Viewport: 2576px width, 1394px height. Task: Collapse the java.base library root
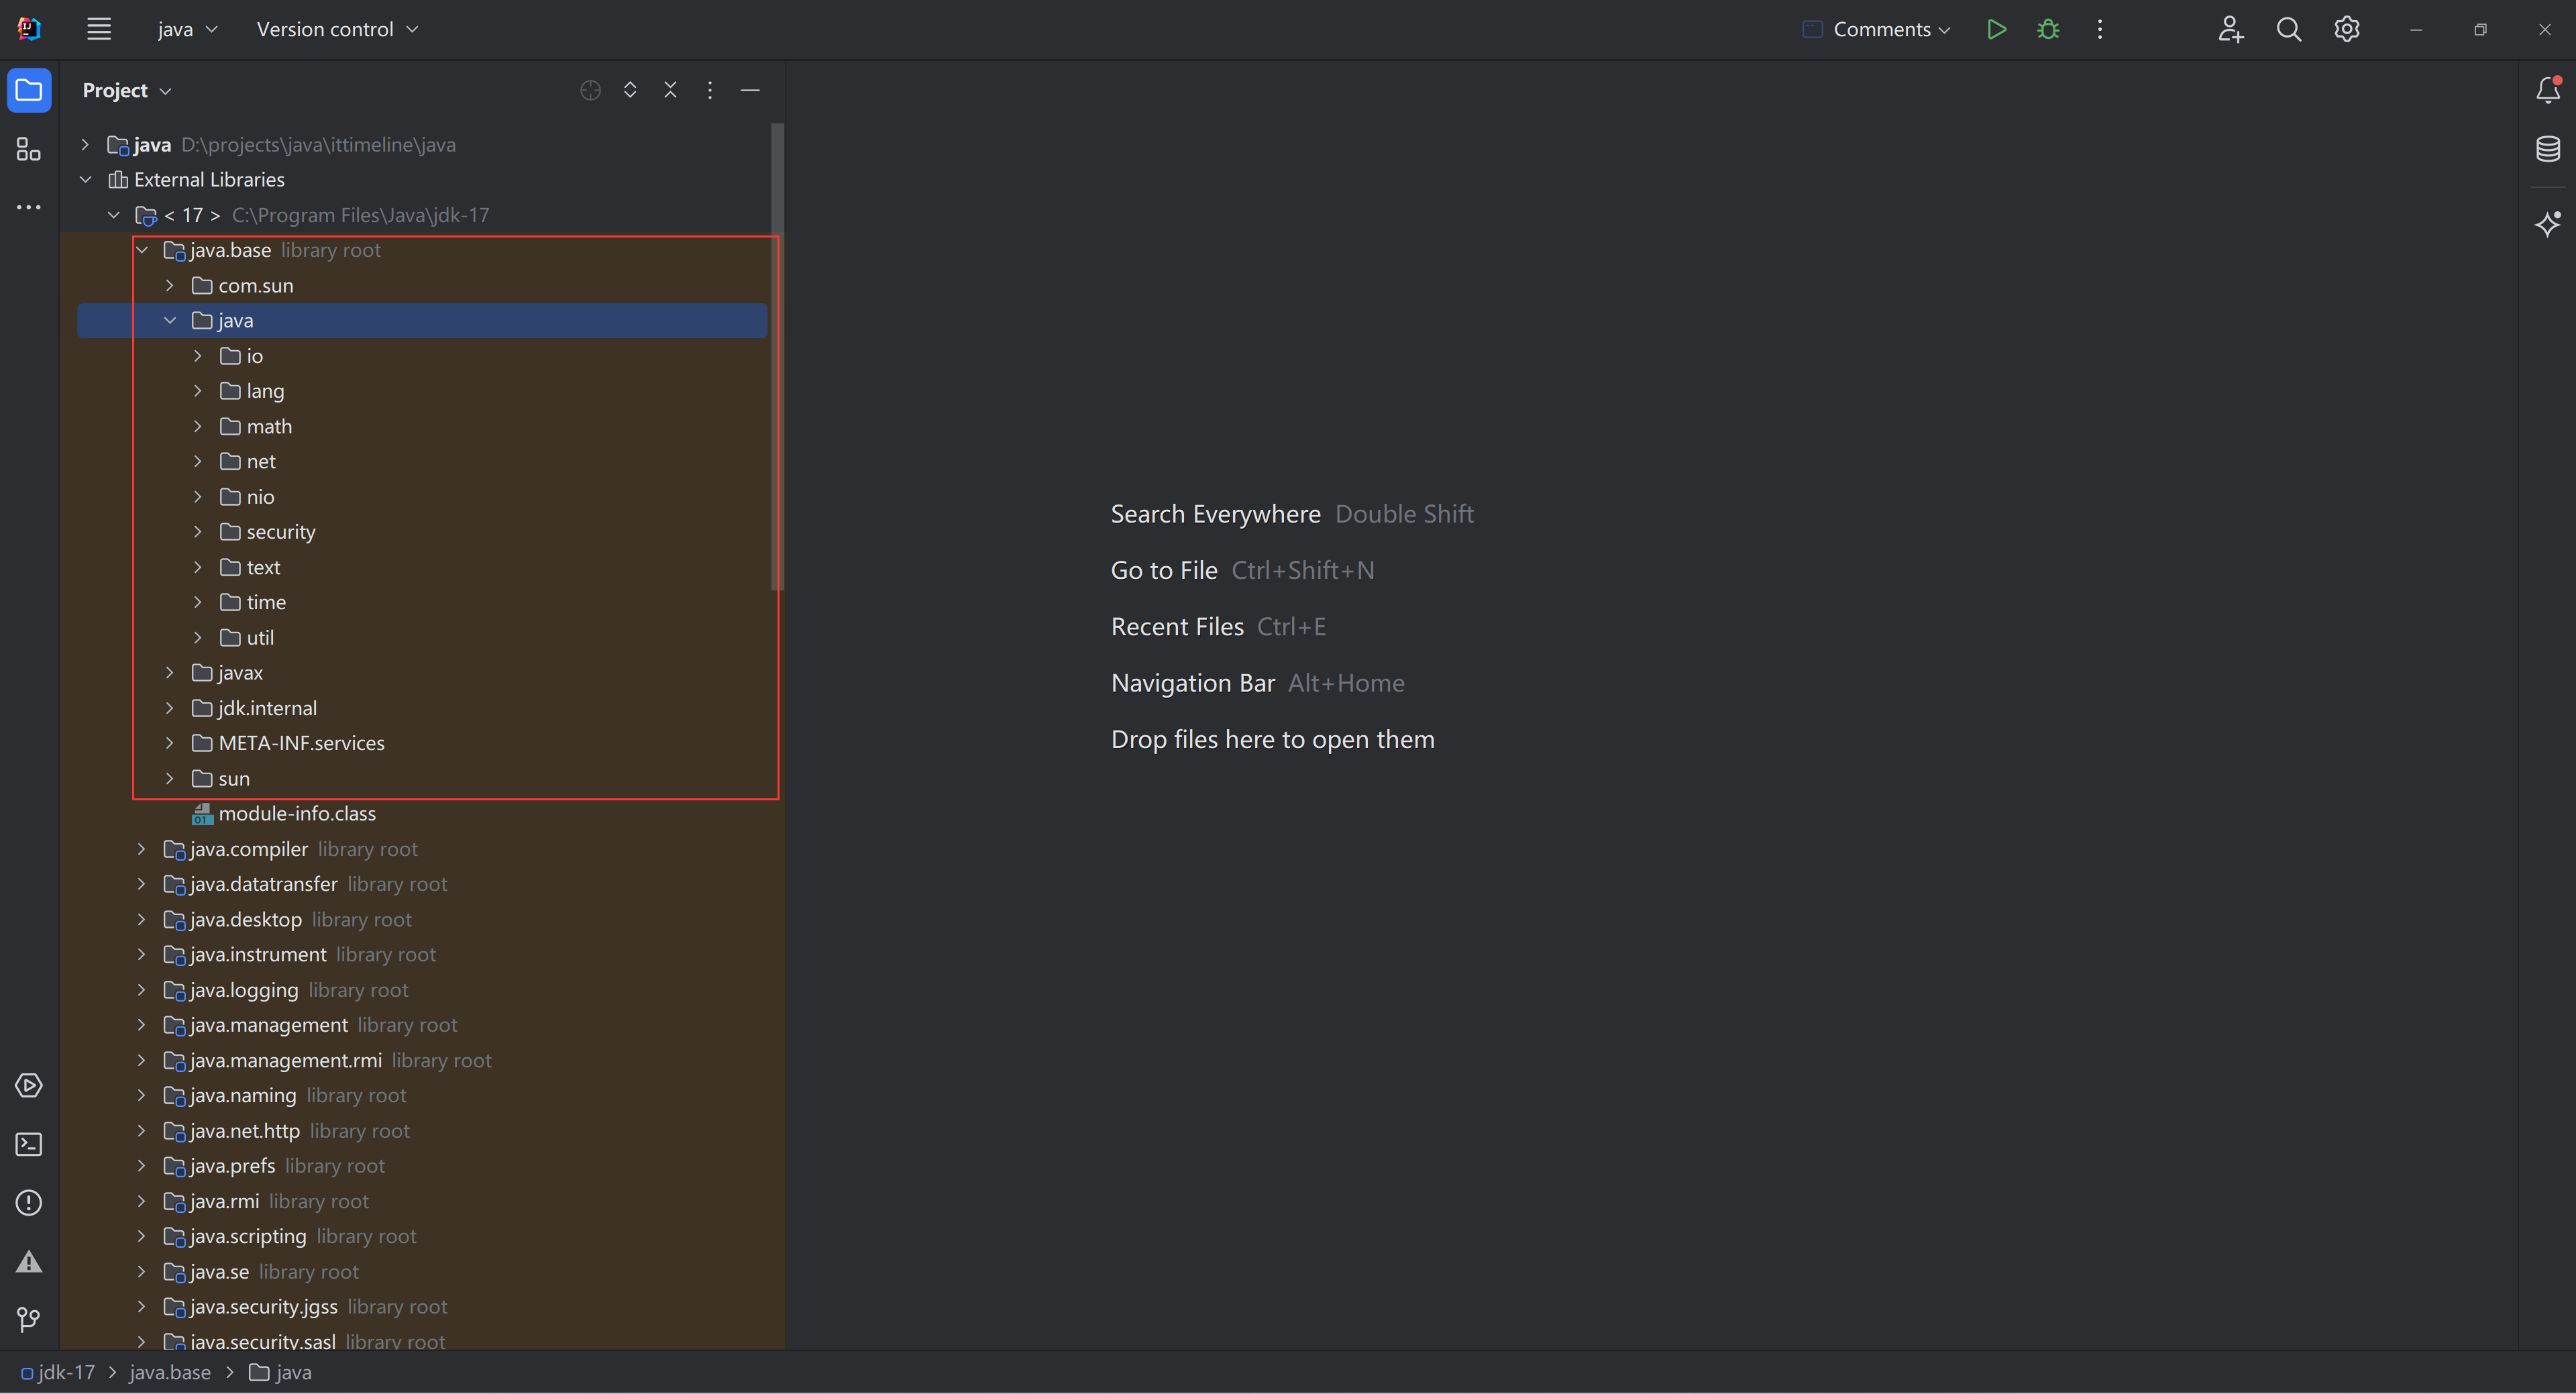point(141,250)
